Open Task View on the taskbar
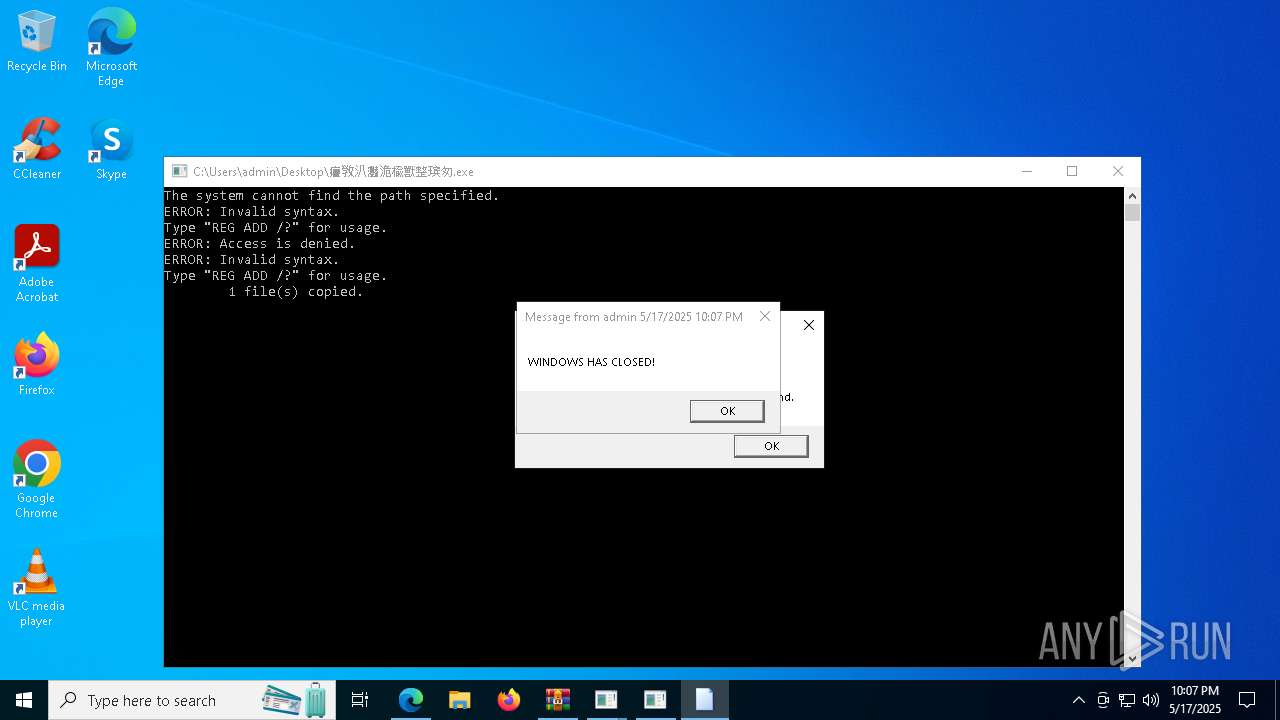The width and height of the screenshot is (1280, 720). (x=360, y=700)
